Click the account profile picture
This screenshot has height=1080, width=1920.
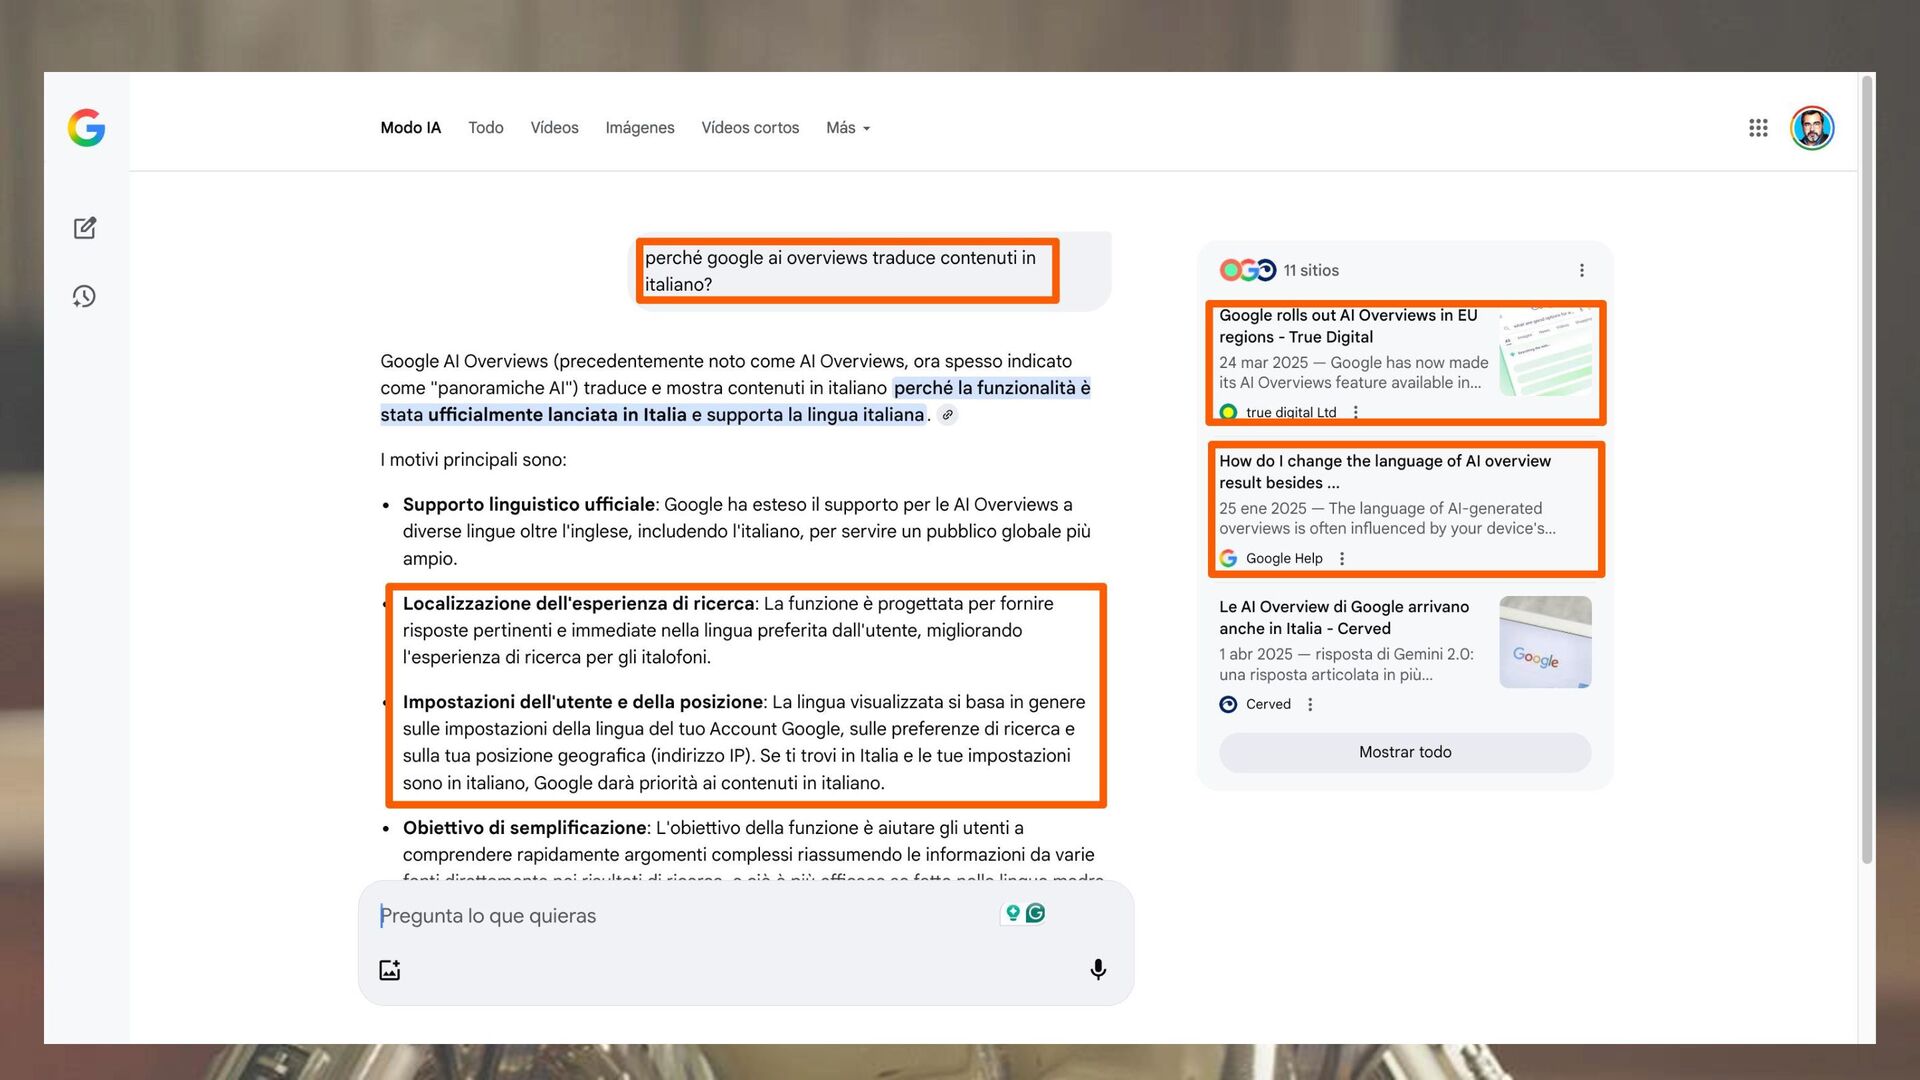1811,128
